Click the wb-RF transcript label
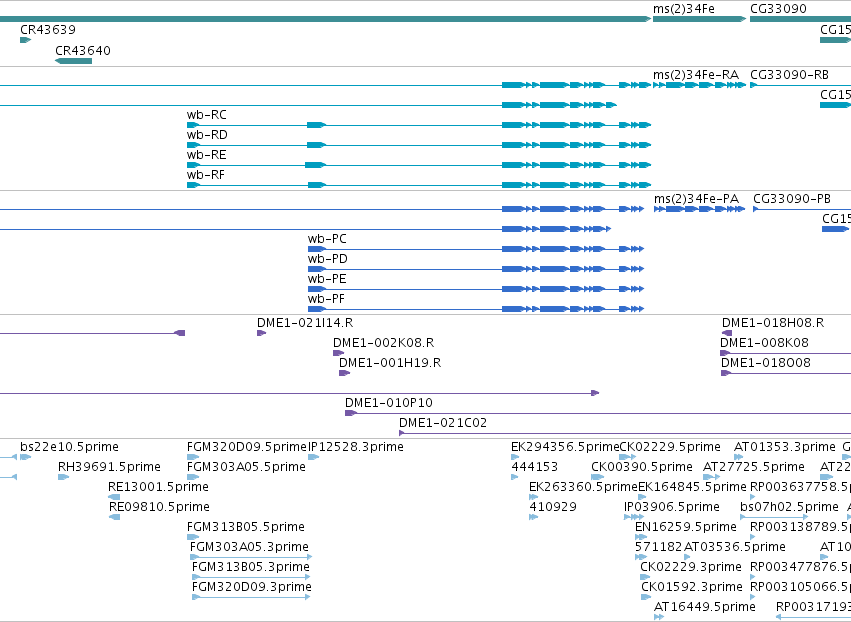 click(x=206, y=175)
